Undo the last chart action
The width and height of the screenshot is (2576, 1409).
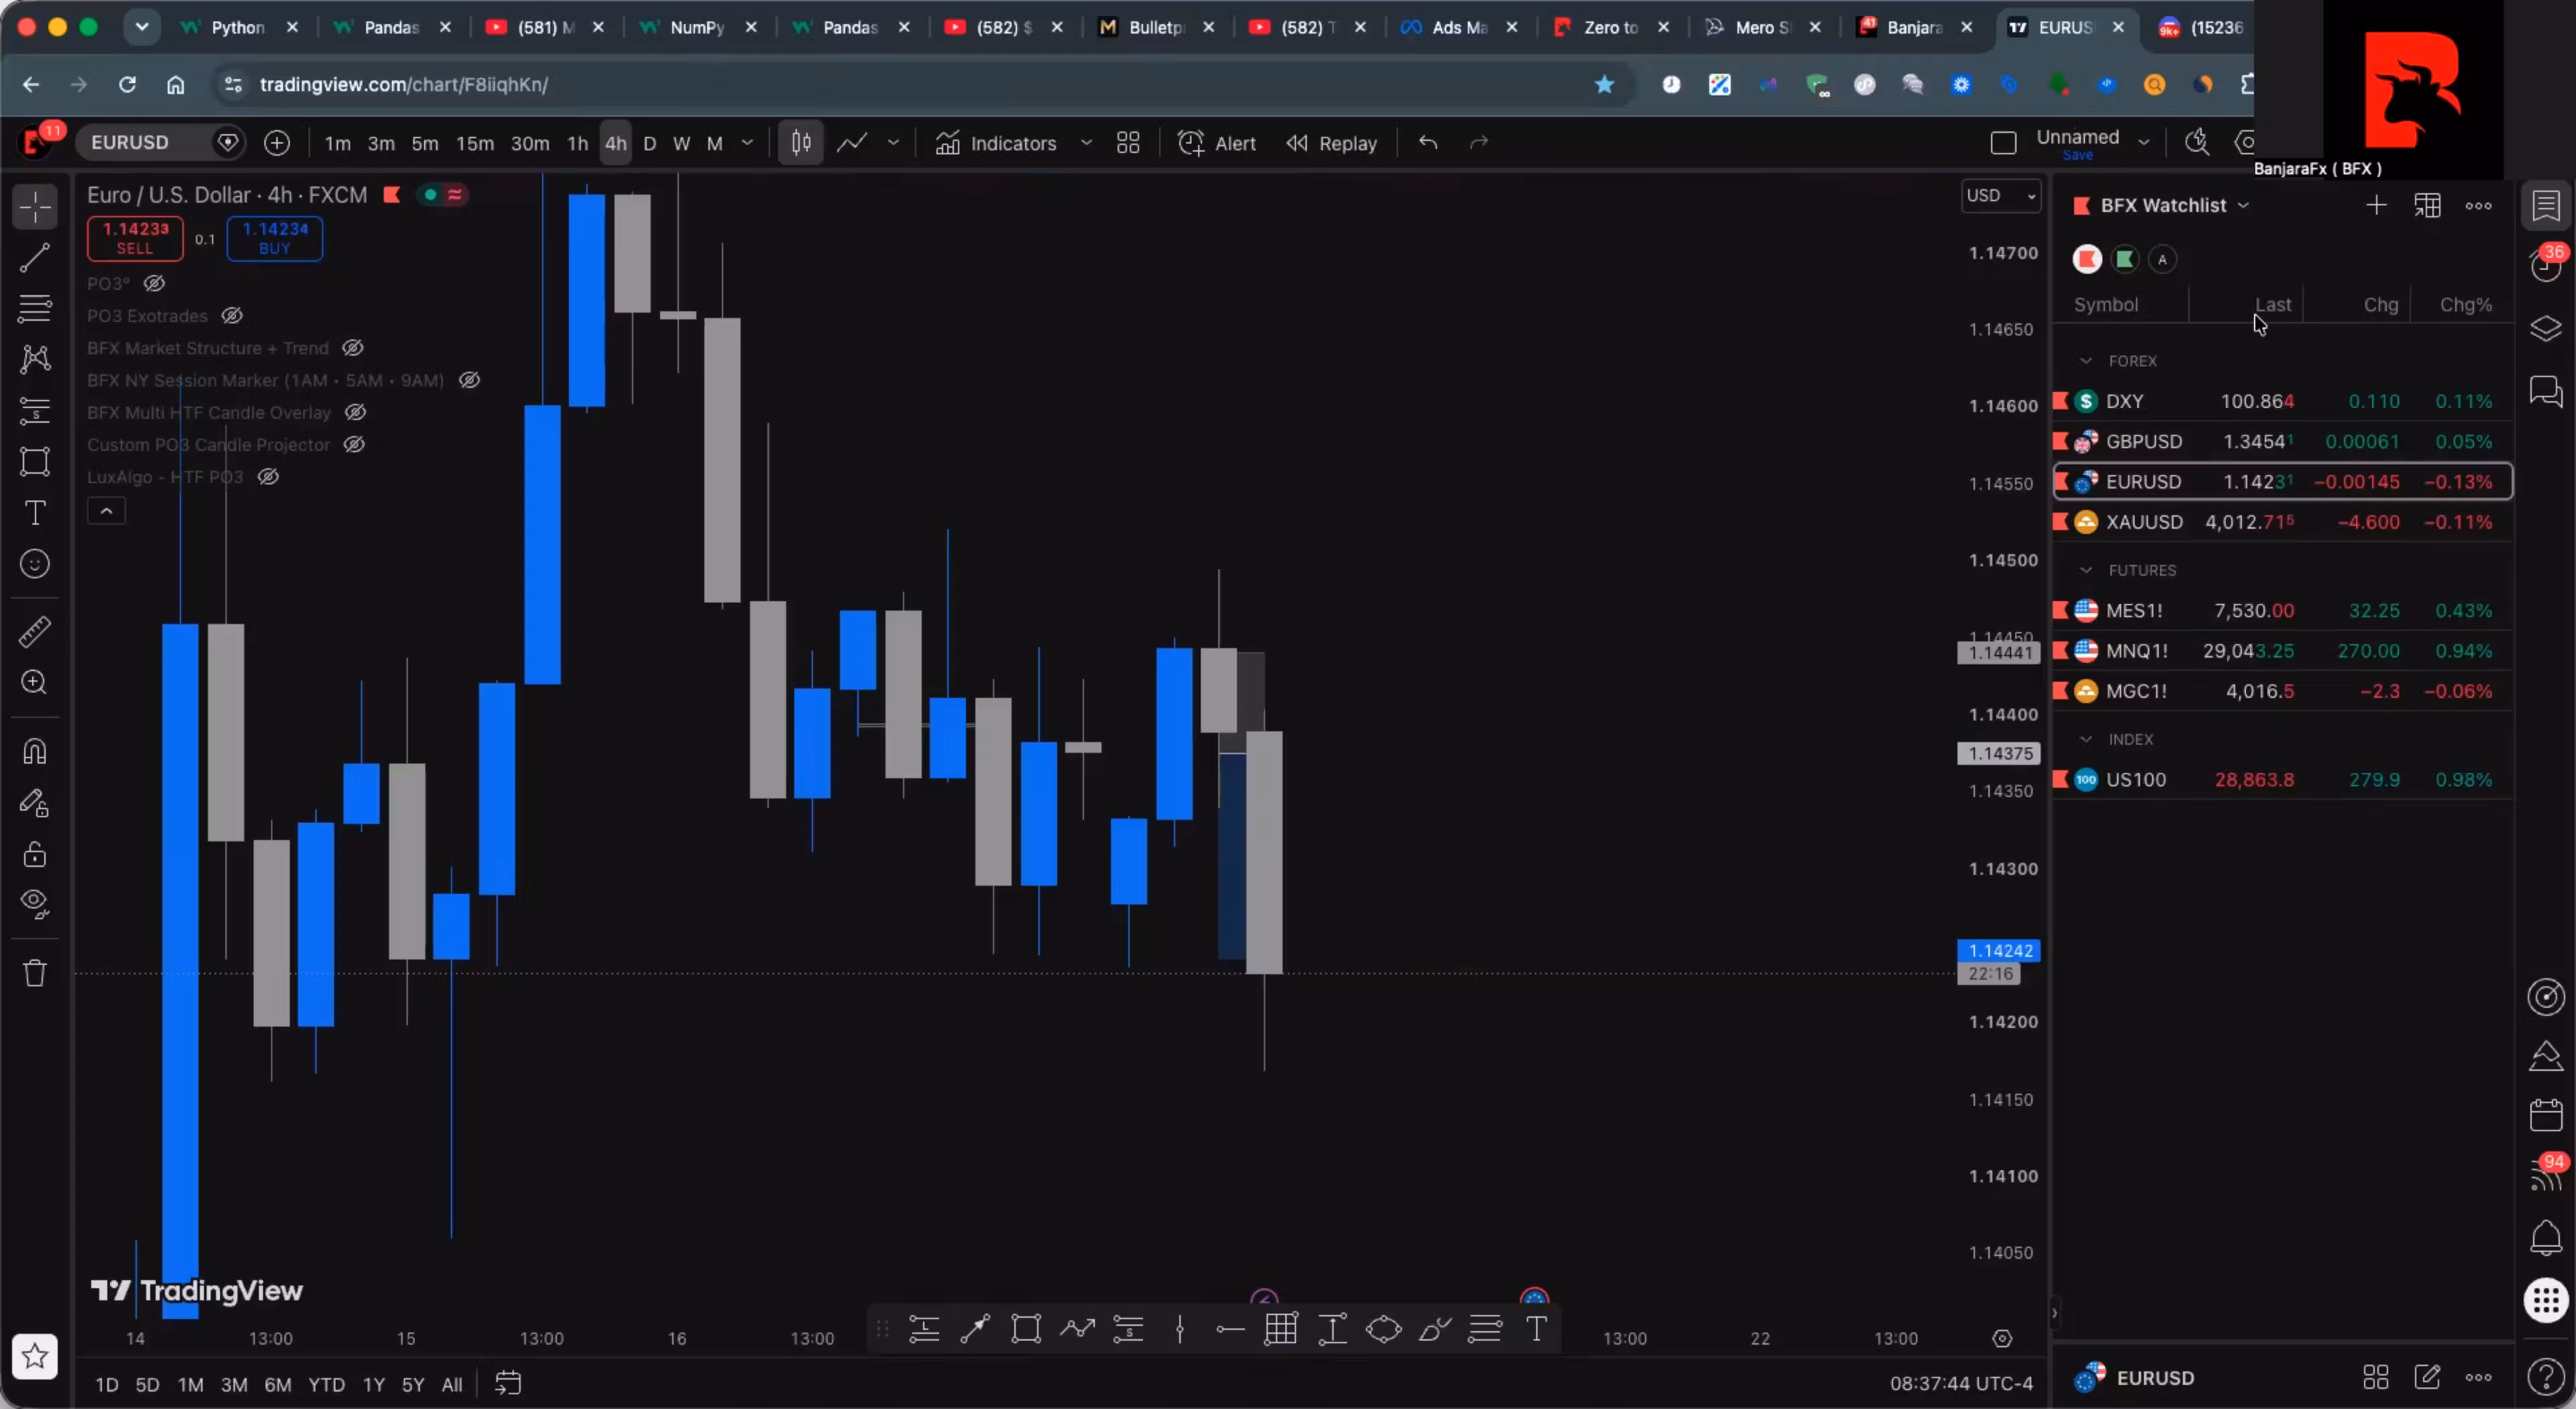click(x=1428, y=143)
